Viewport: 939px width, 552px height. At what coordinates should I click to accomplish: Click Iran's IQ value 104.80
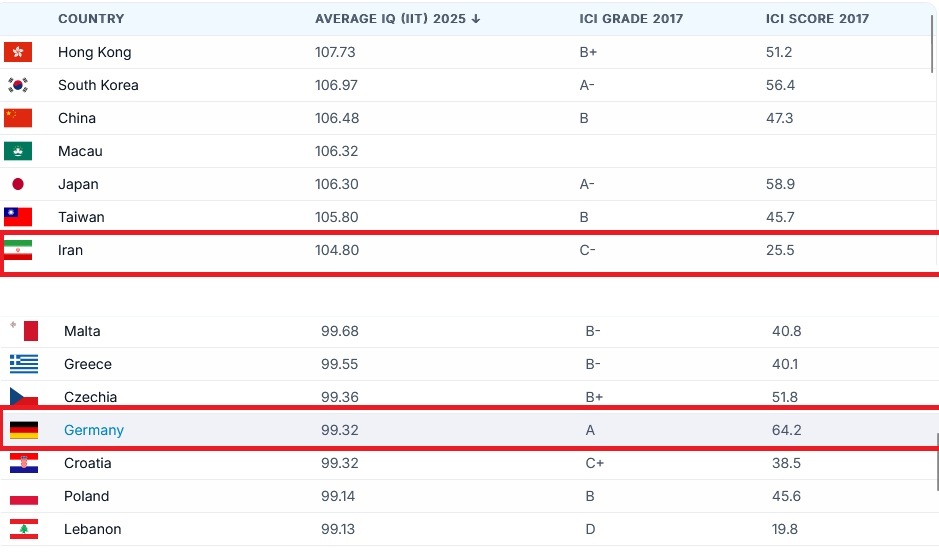(x=337, y=250)
